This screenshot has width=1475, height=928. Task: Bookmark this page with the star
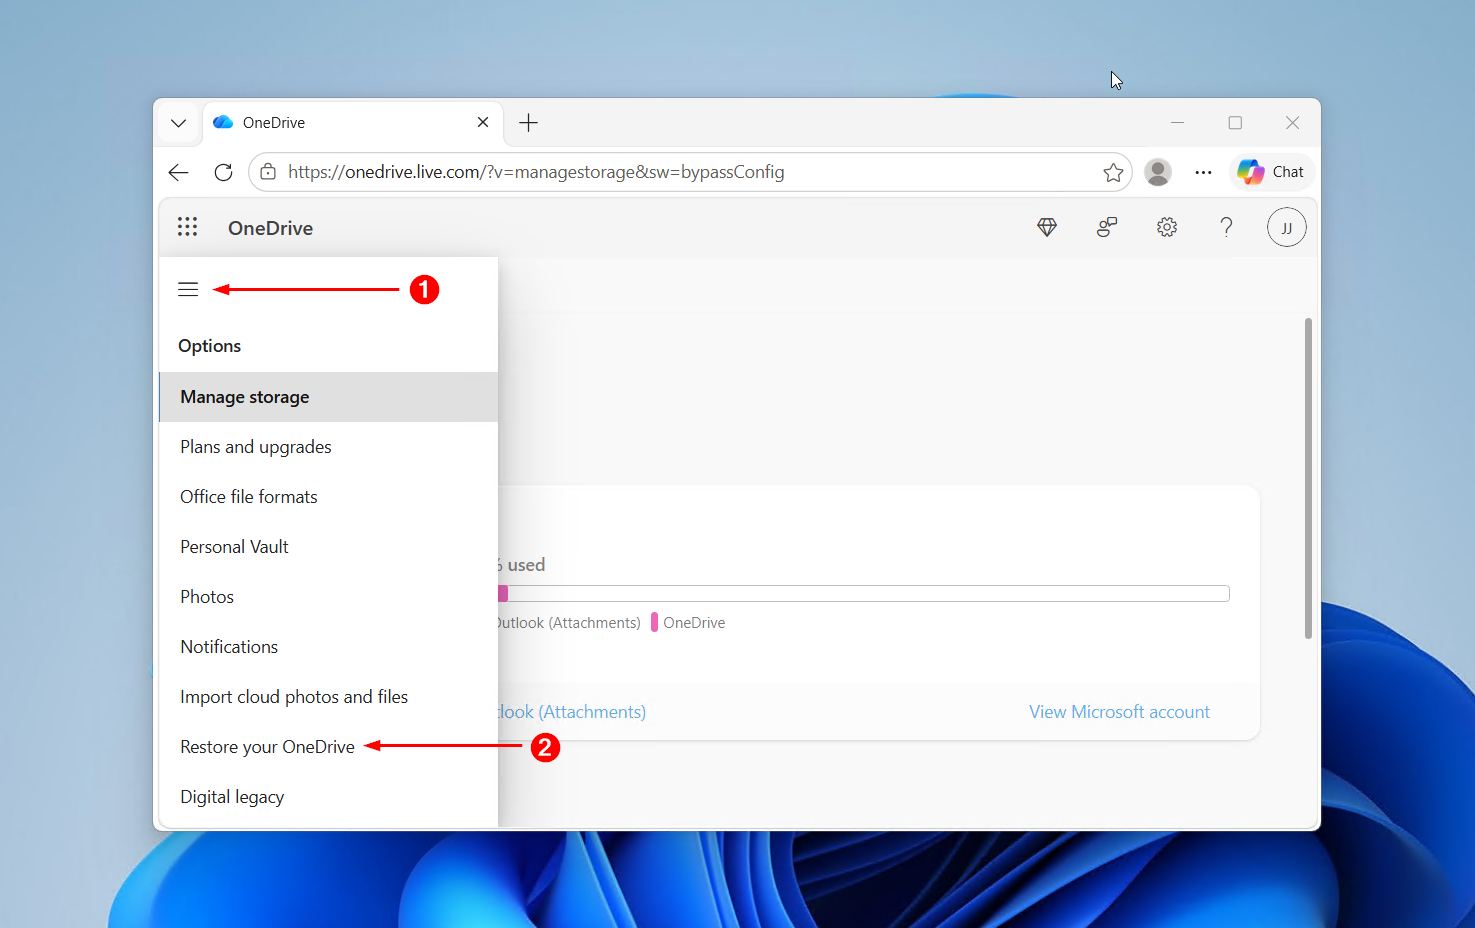click(x=1113, y=172)
